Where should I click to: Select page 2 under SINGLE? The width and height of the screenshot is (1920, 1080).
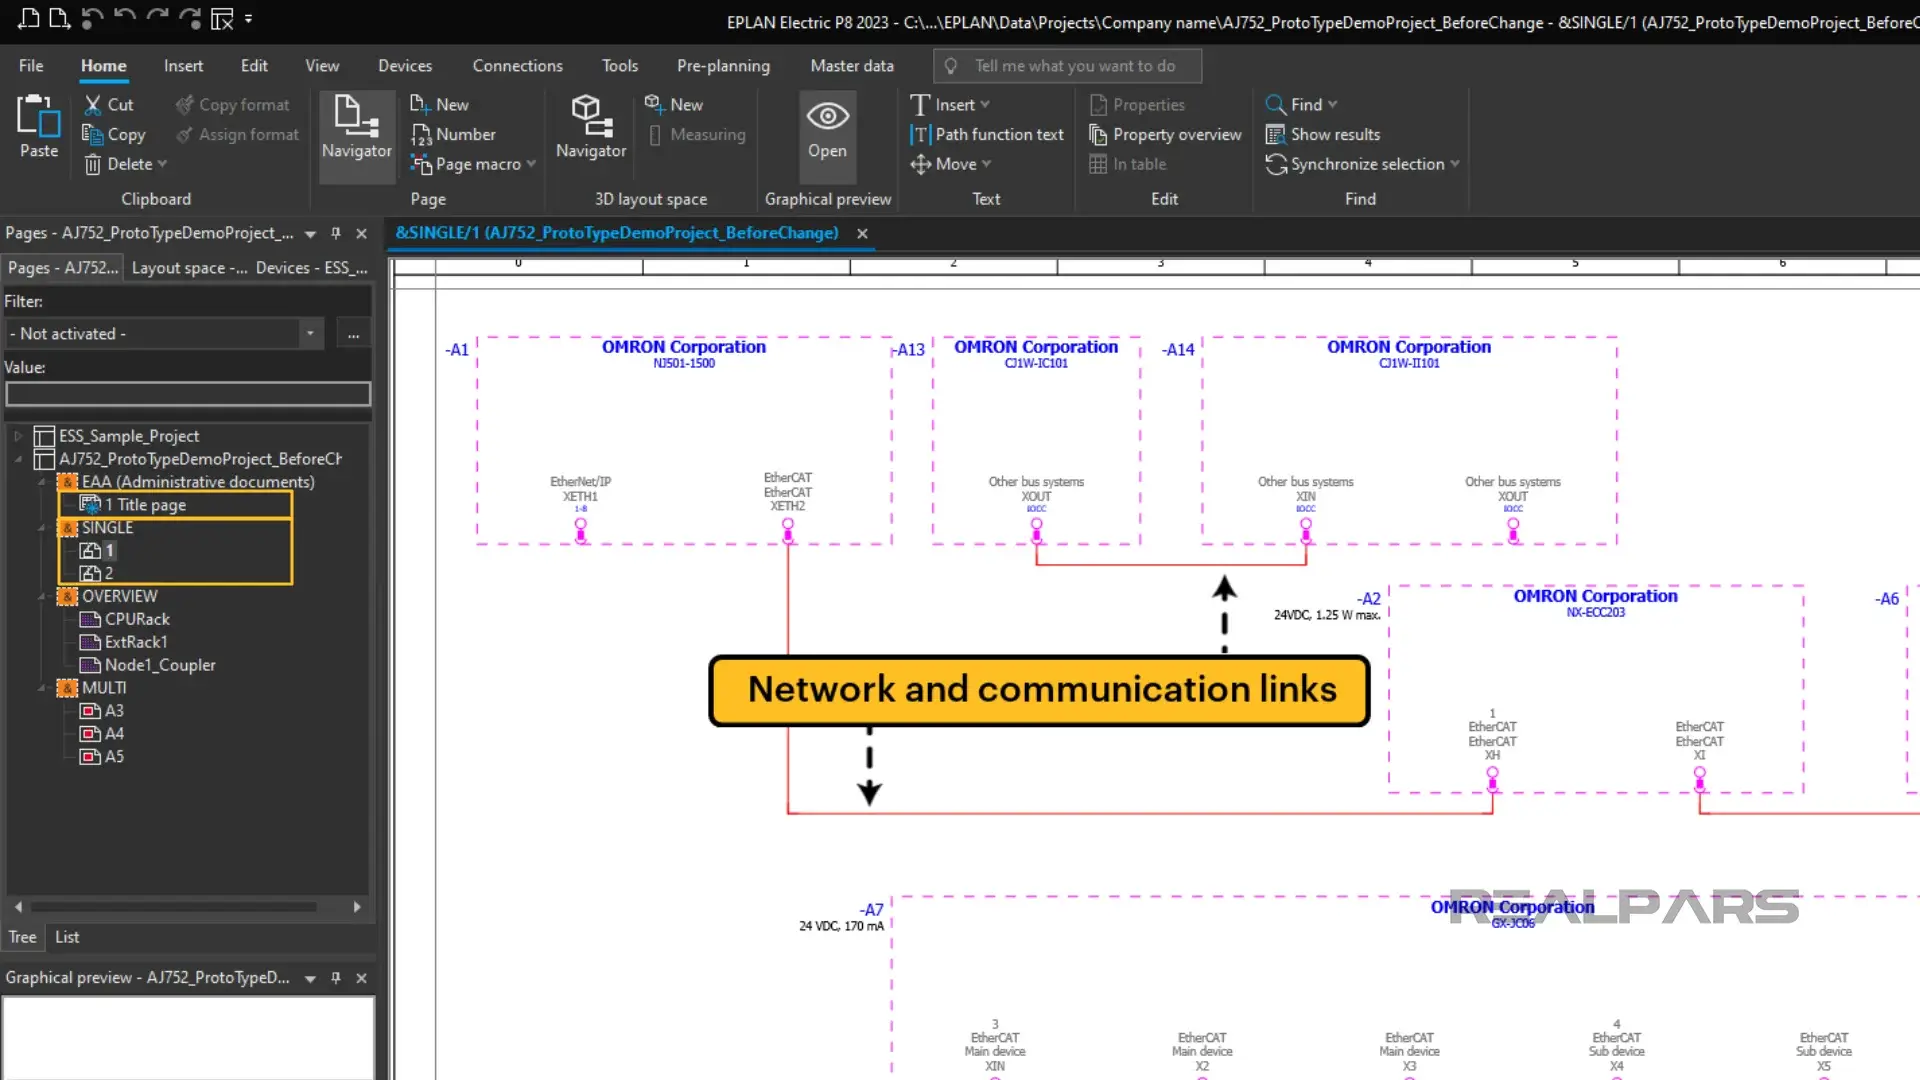[97, 573]
